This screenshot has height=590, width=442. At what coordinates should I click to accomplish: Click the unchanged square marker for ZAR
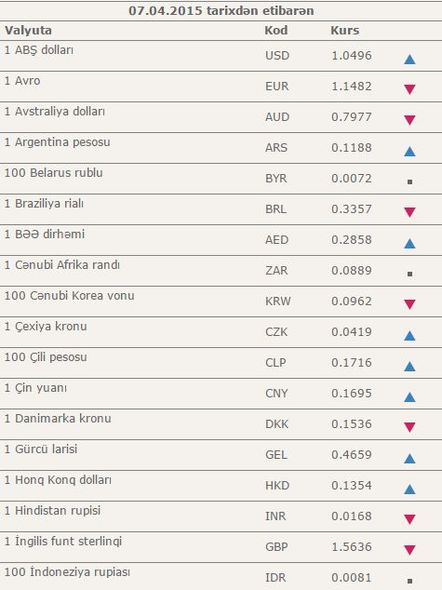(x=410, y=274)
